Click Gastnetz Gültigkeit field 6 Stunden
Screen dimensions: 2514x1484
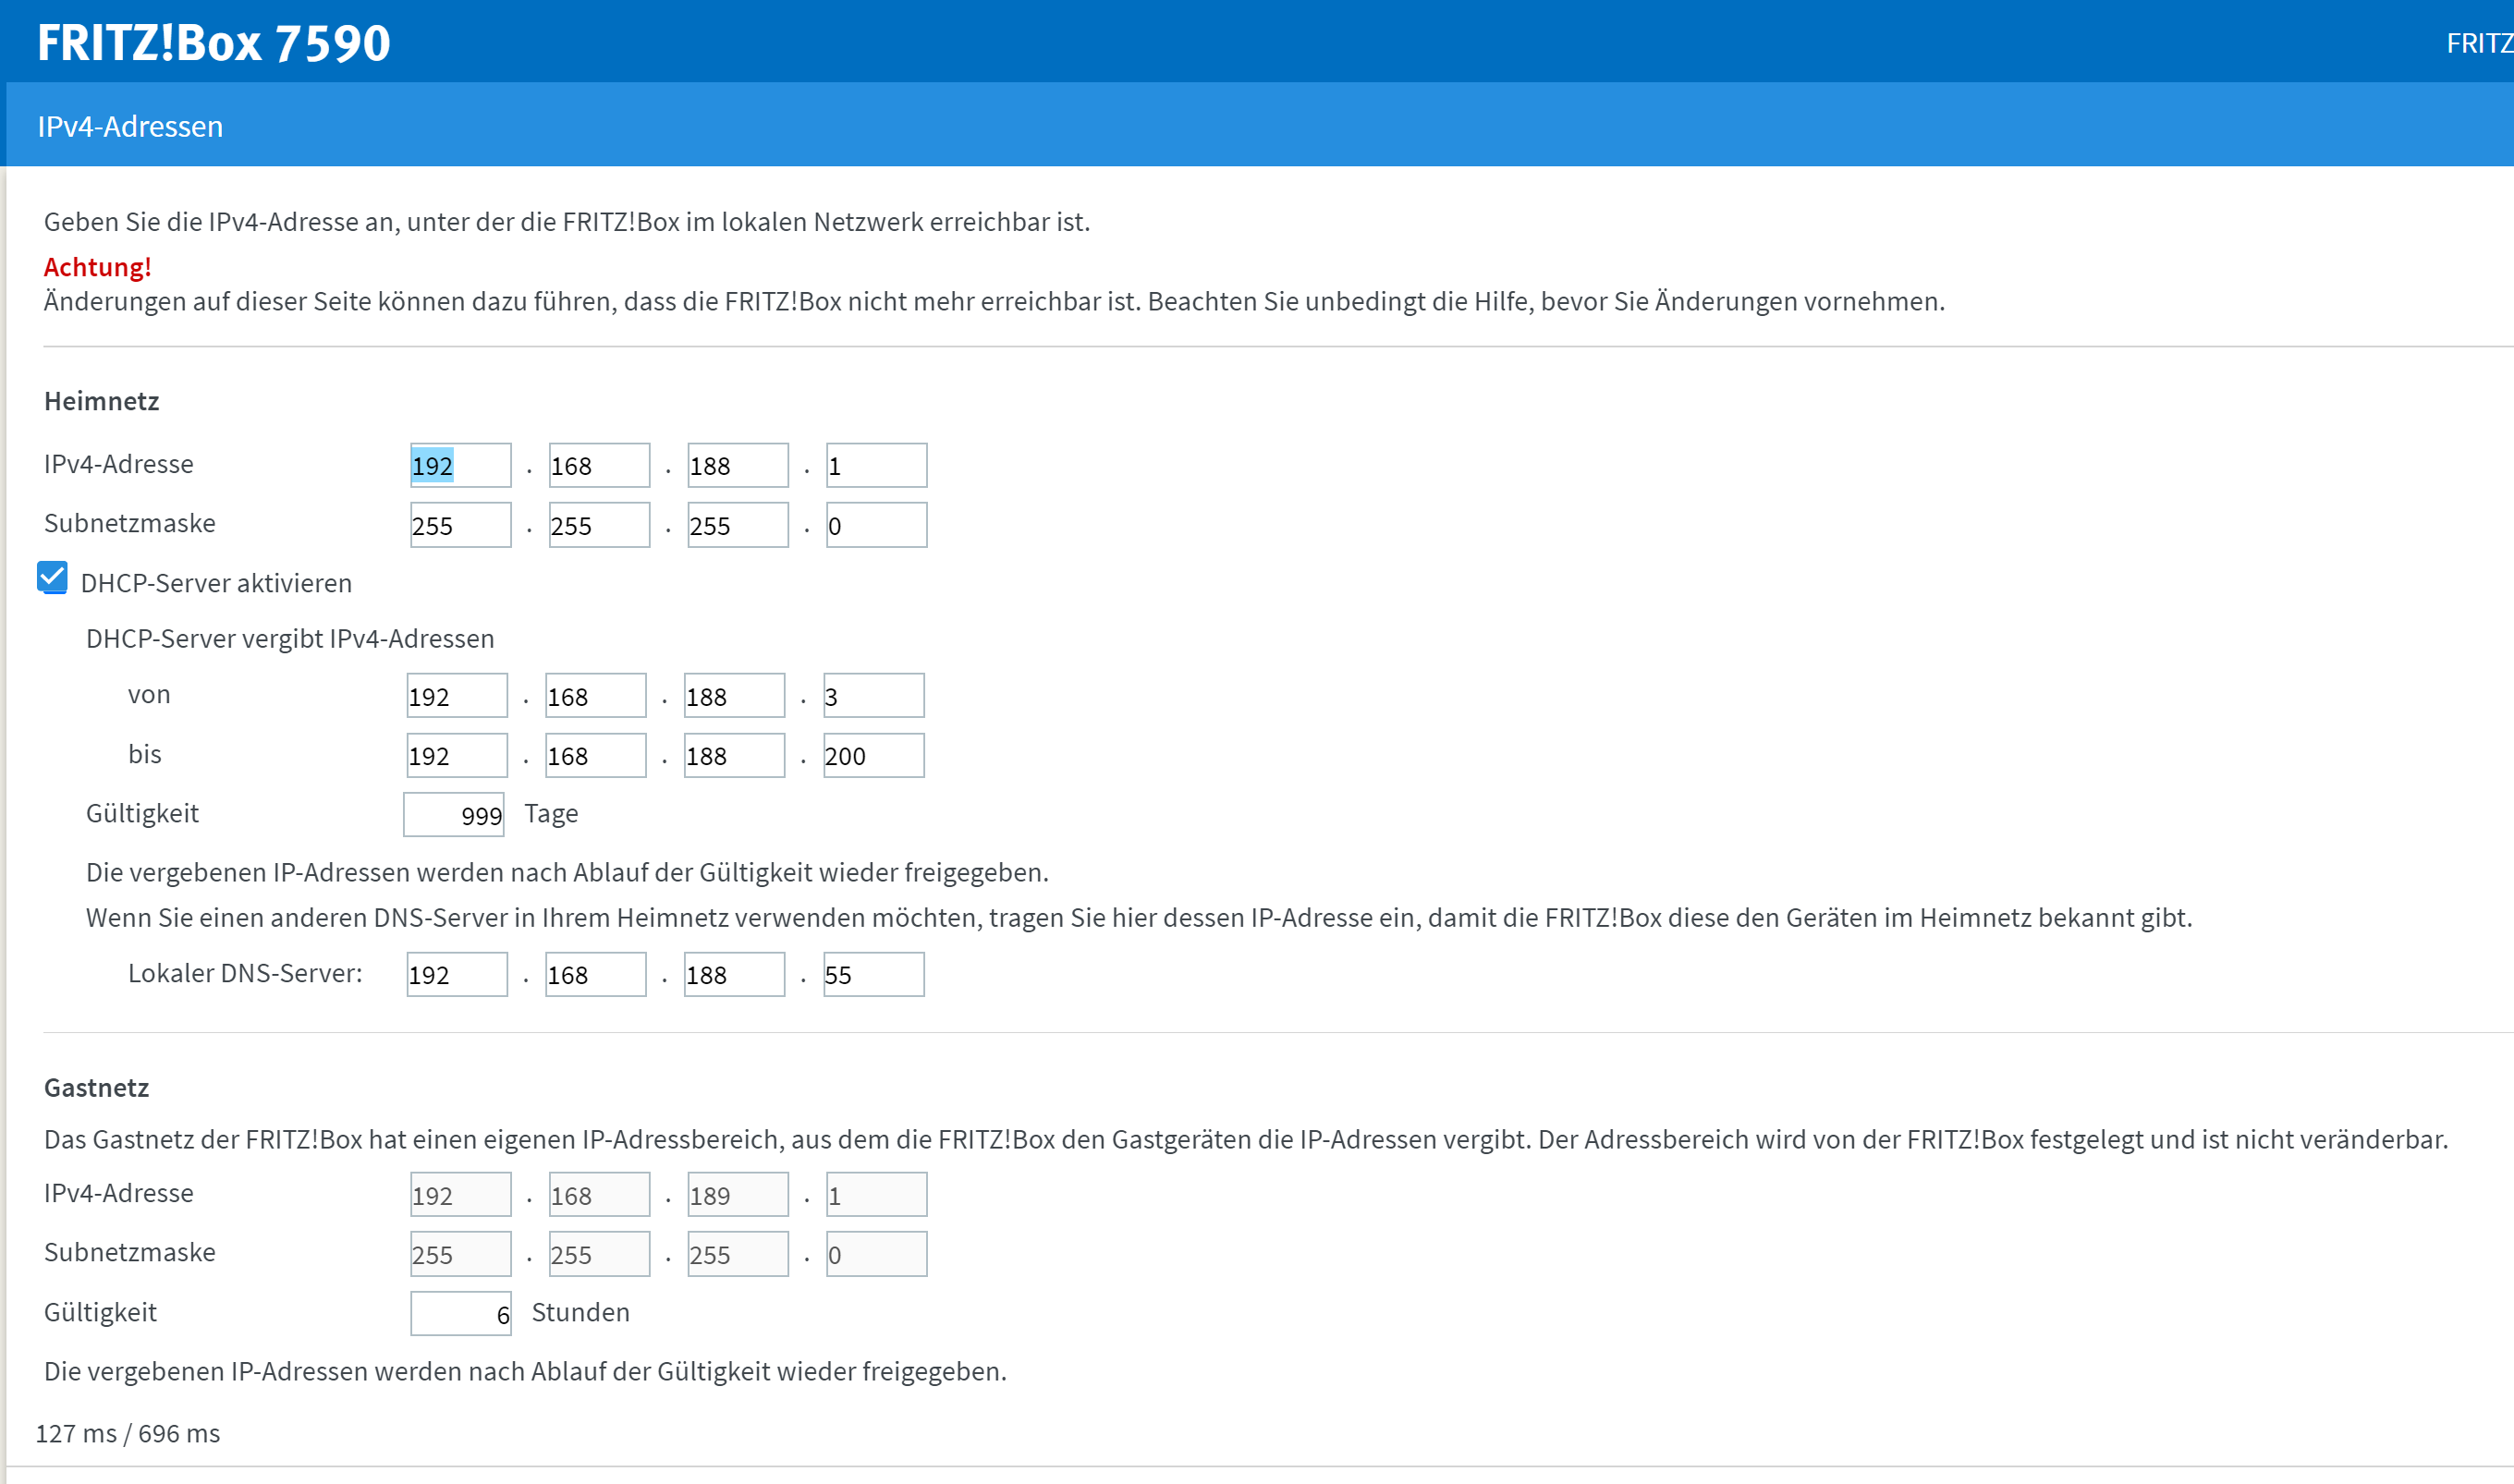click(460, 1314)
